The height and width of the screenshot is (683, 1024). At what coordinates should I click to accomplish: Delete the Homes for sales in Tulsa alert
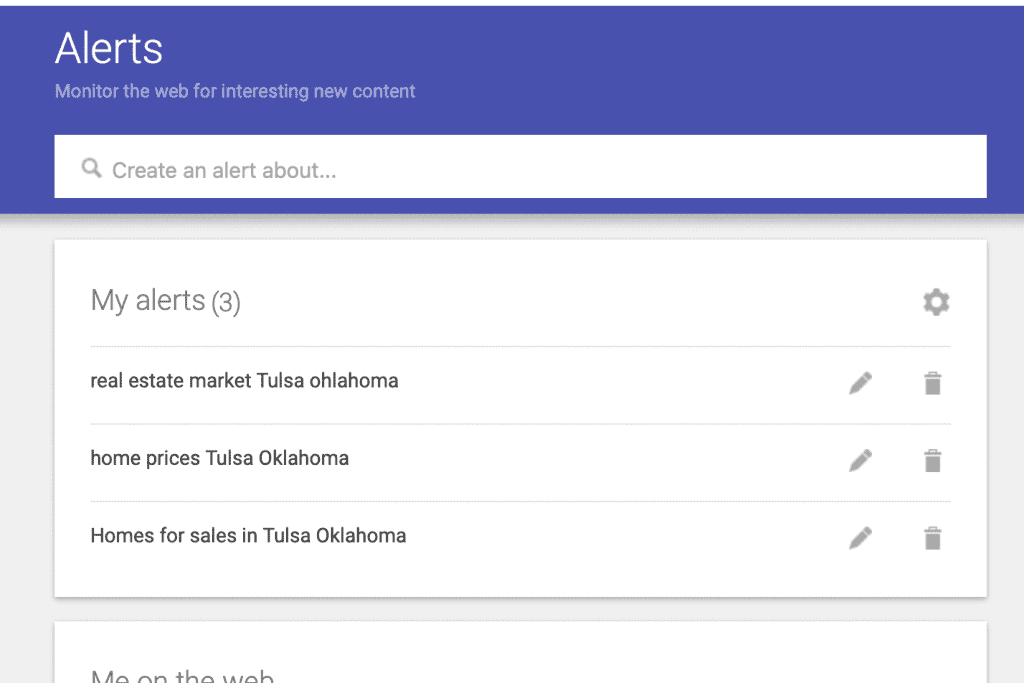(933, 538)
